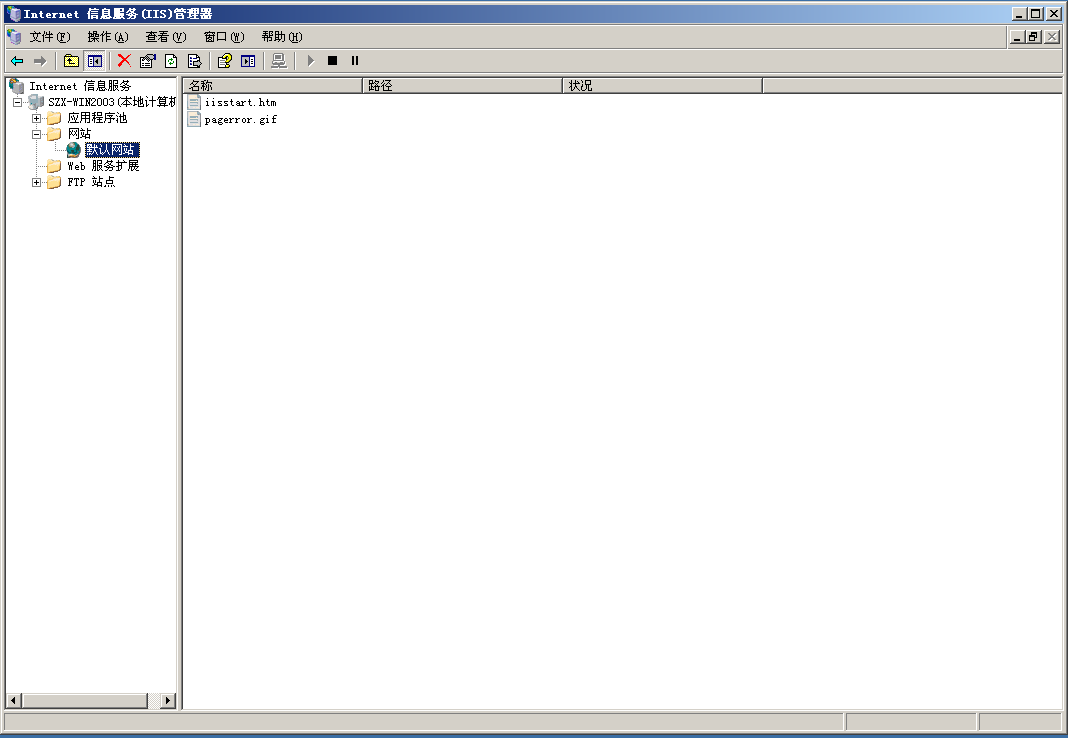Image resolution: width=1068 pixels, height=738 pixels.
Task: Click the pagerror.gif file icon
Action: tap(194, 119)
